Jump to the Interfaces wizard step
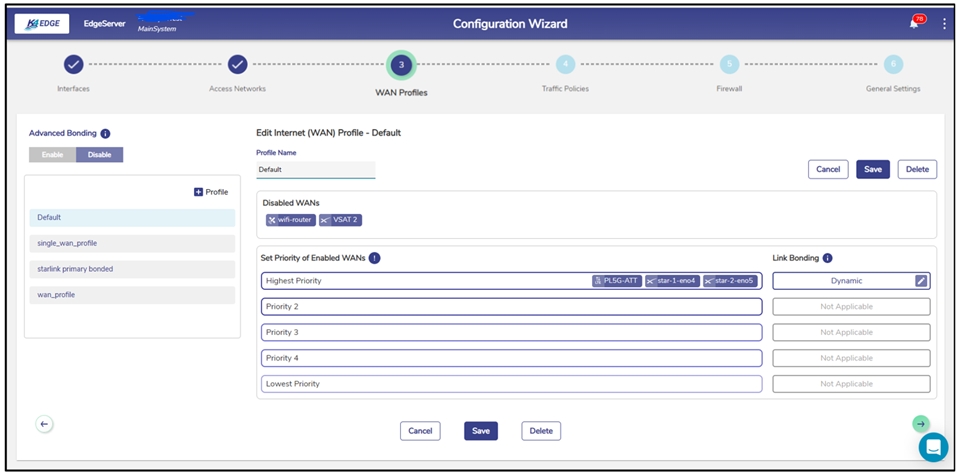958x473 pixels. pyautogui.click(x=73, y=65)
